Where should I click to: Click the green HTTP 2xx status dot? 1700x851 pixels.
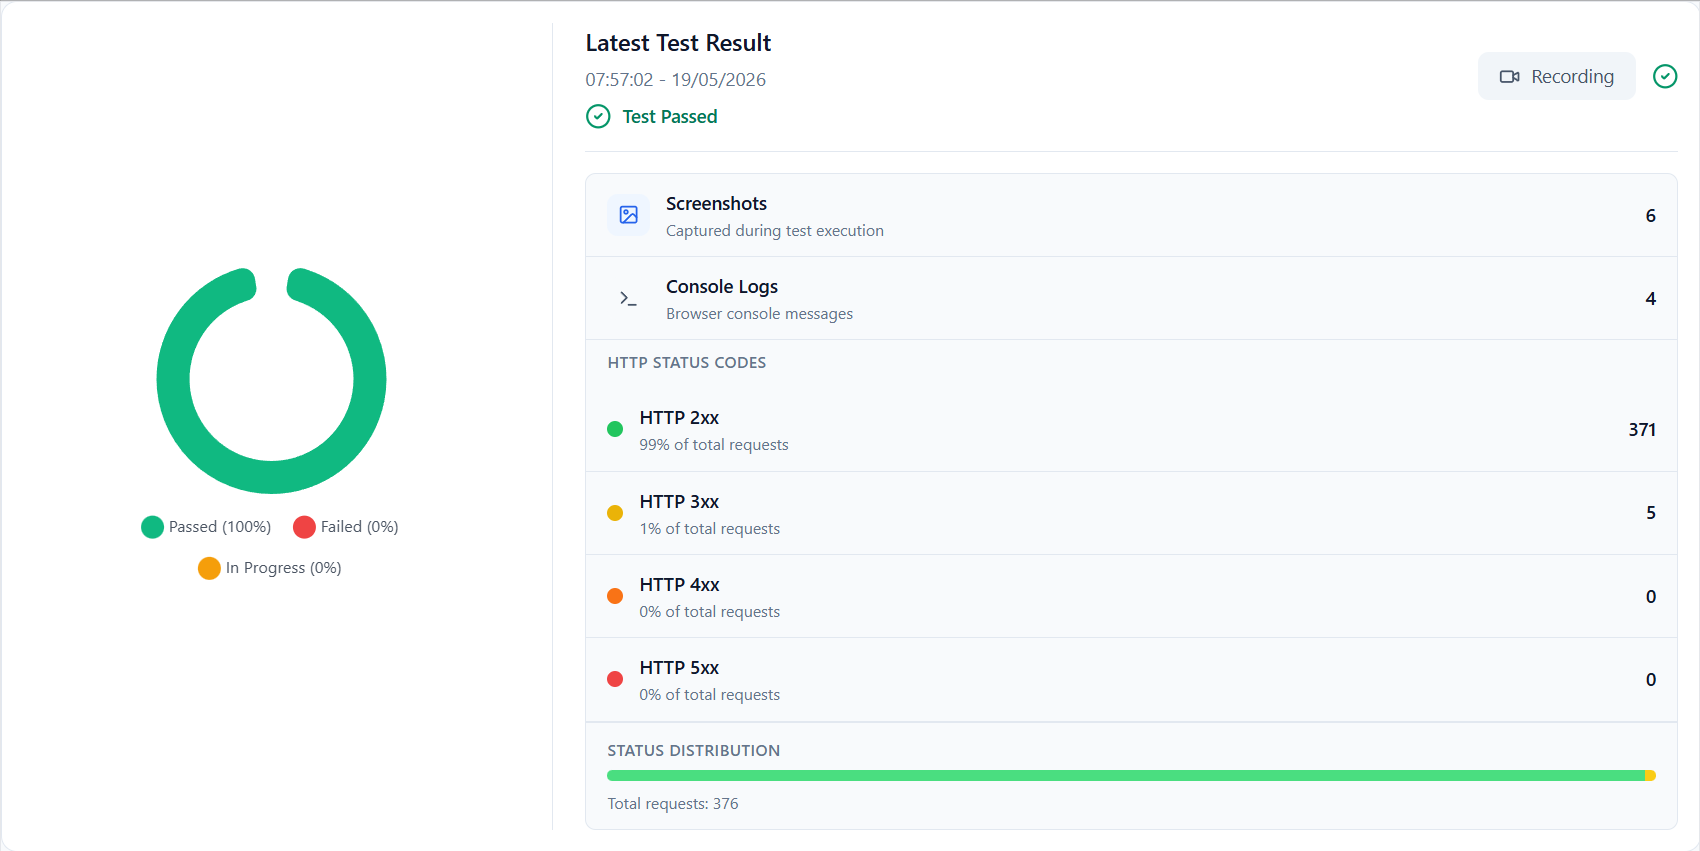615,429
